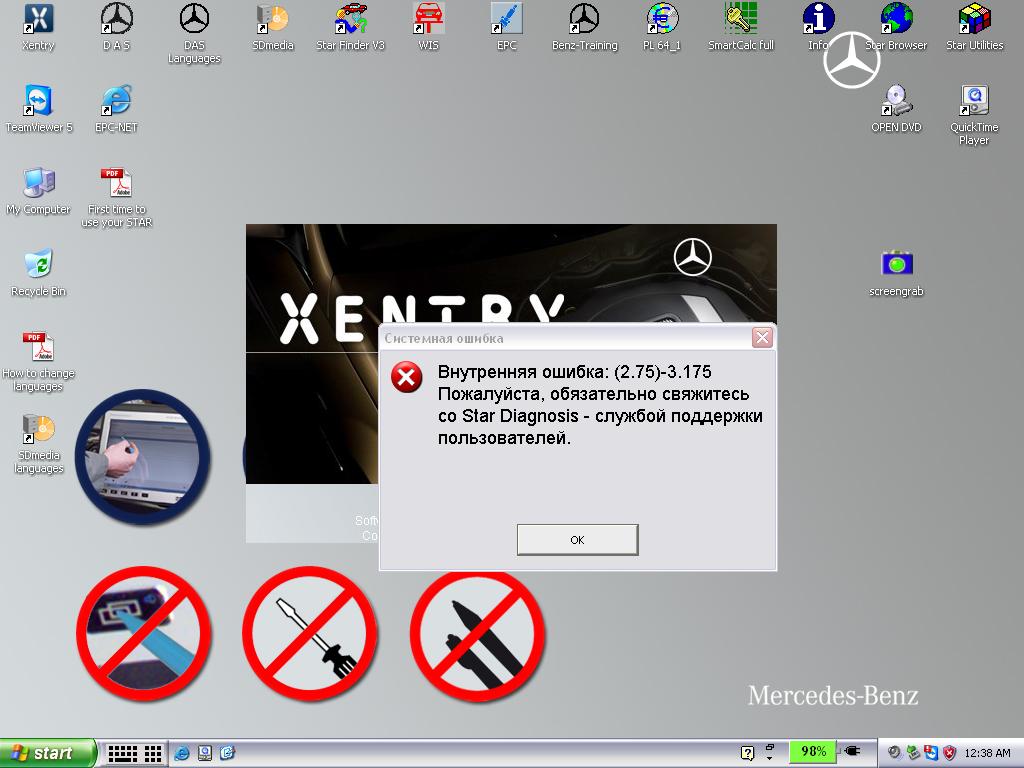Click the 12:38 AM system clock
Image resolution: width=1024 pixels, height=768 pixels.
coord(987,753)
